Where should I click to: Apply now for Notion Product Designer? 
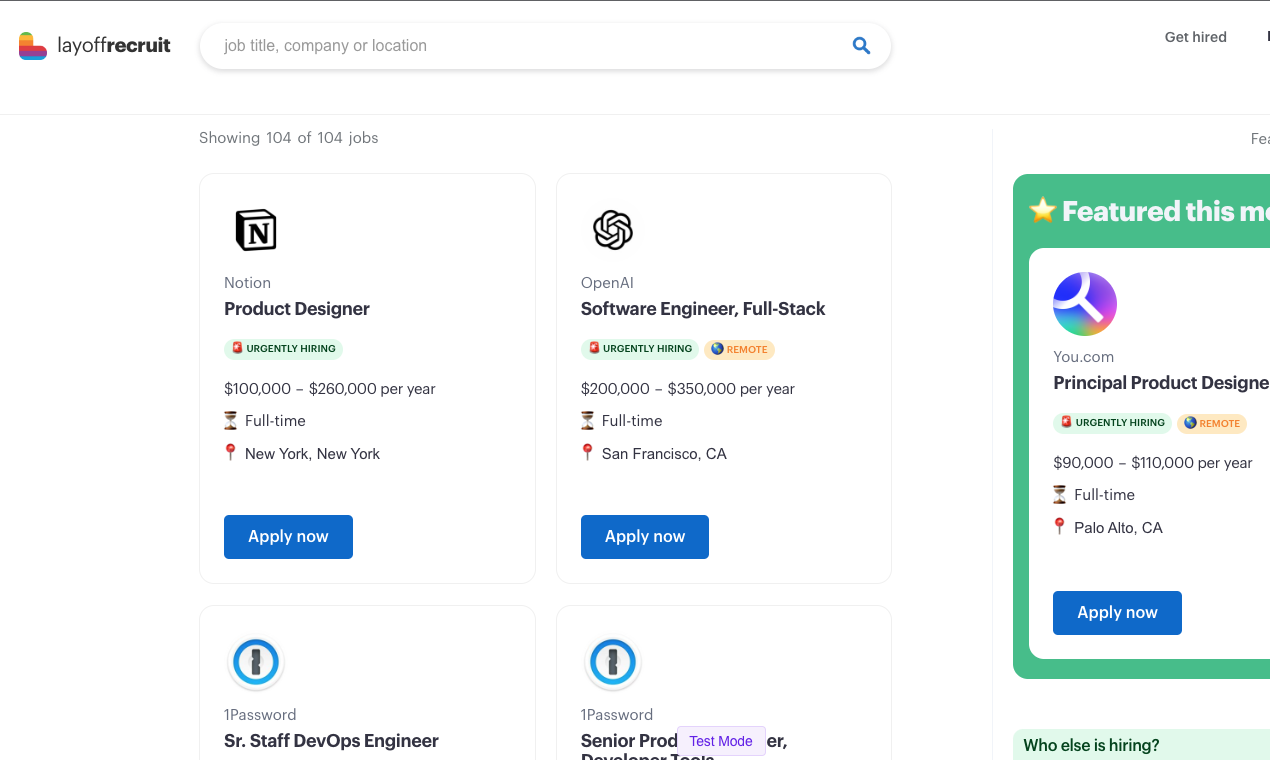[288, 537]
